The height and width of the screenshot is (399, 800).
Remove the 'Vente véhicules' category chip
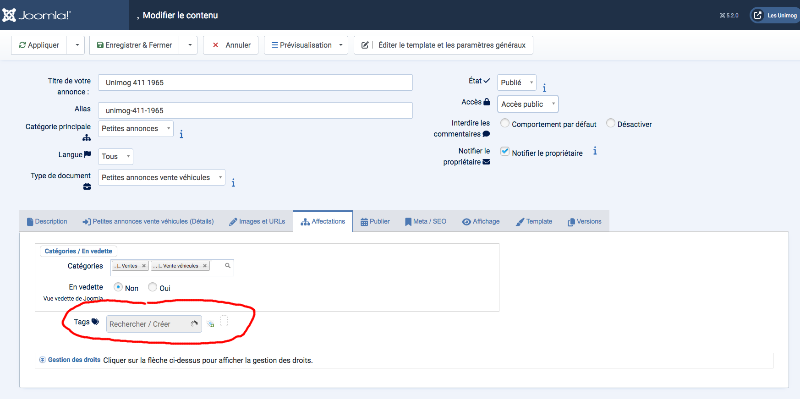point(205,266)
